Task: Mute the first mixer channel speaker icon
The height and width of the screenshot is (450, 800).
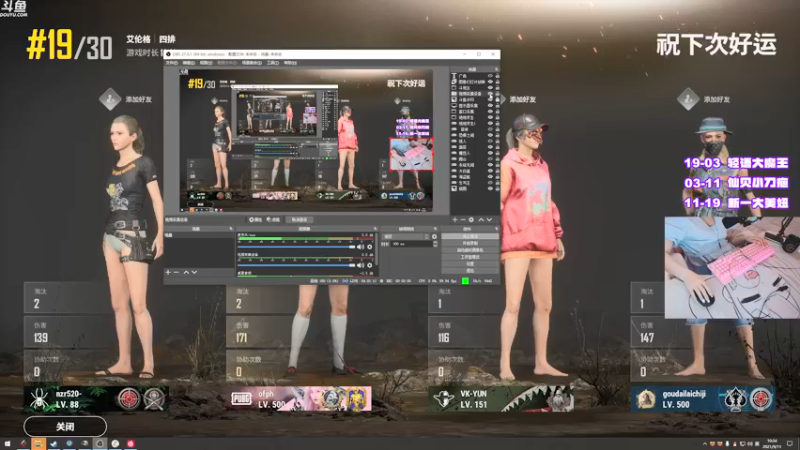Action: (360, 246)
